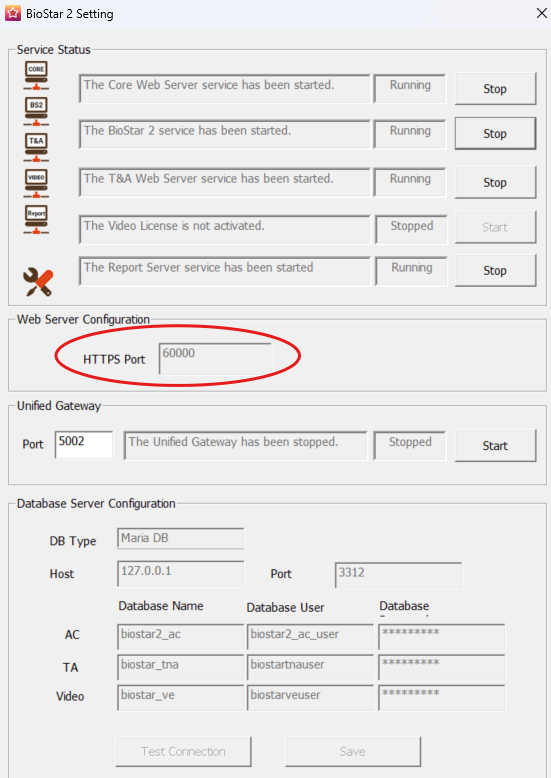Click the Unified Gateway Port field

(84, 445)
